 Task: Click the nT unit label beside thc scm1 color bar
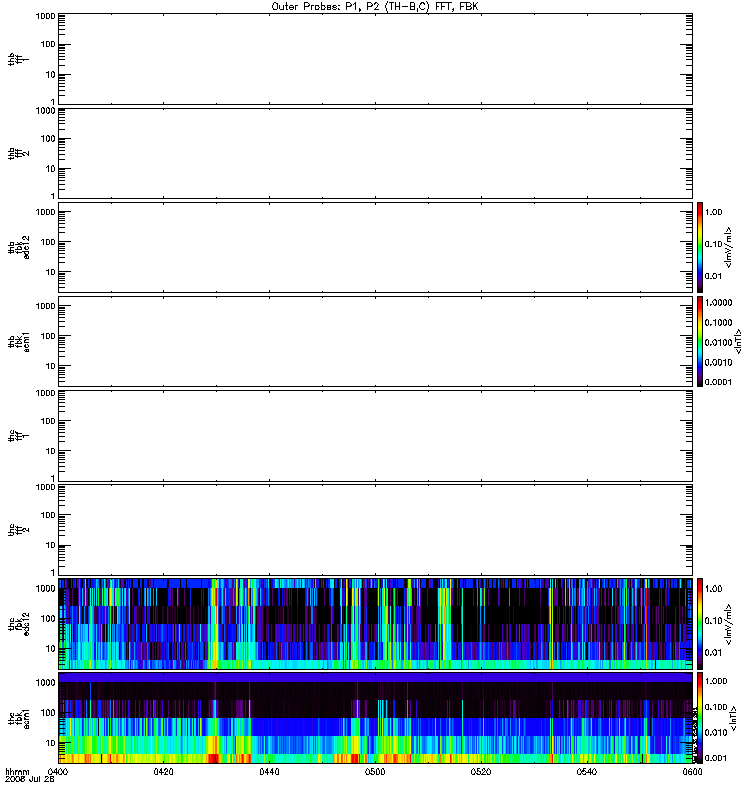(734, 718)
